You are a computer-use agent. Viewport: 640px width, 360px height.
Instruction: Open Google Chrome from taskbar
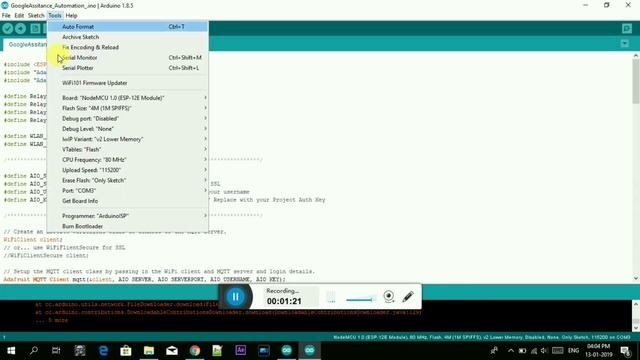195,350
